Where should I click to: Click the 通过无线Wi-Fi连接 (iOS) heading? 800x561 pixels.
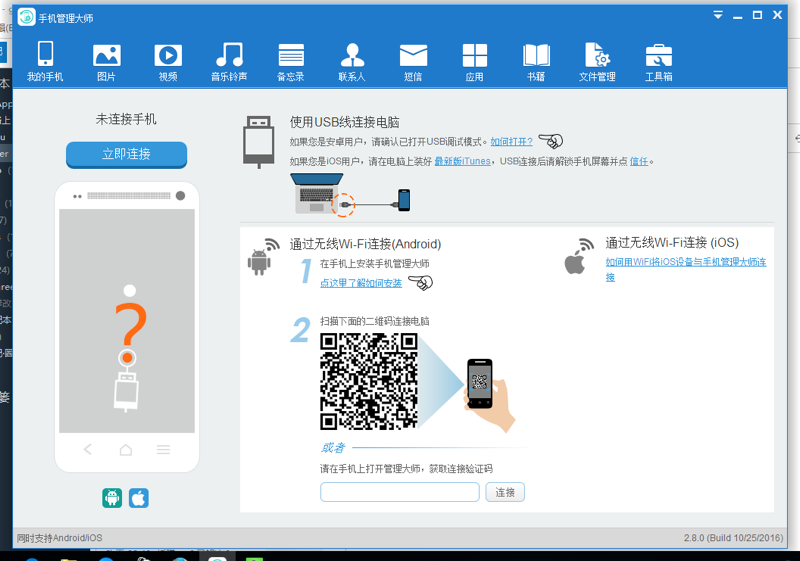click(672, 243)
